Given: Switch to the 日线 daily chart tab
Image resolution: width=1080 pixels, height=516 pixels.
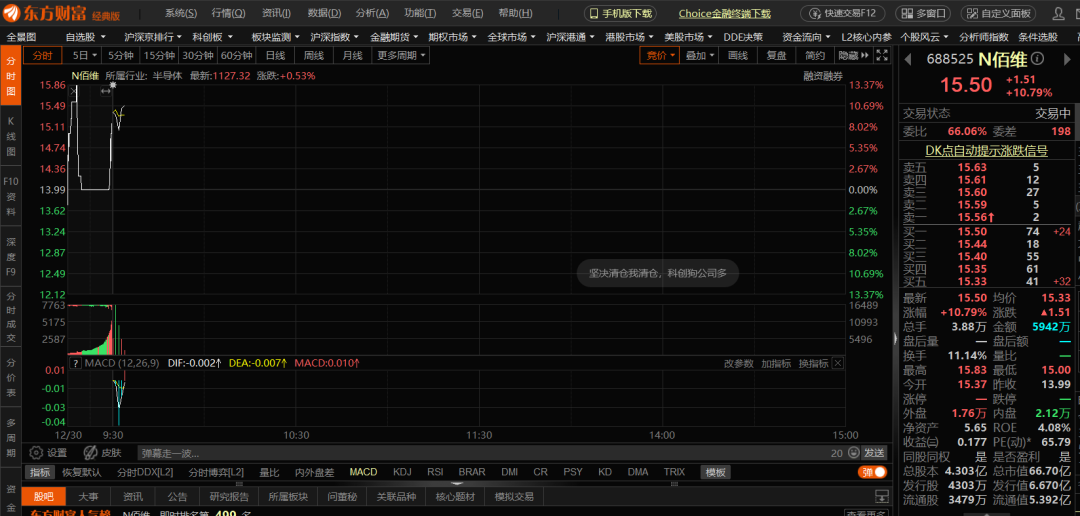Looking at the screenshot, I should 276,56.
